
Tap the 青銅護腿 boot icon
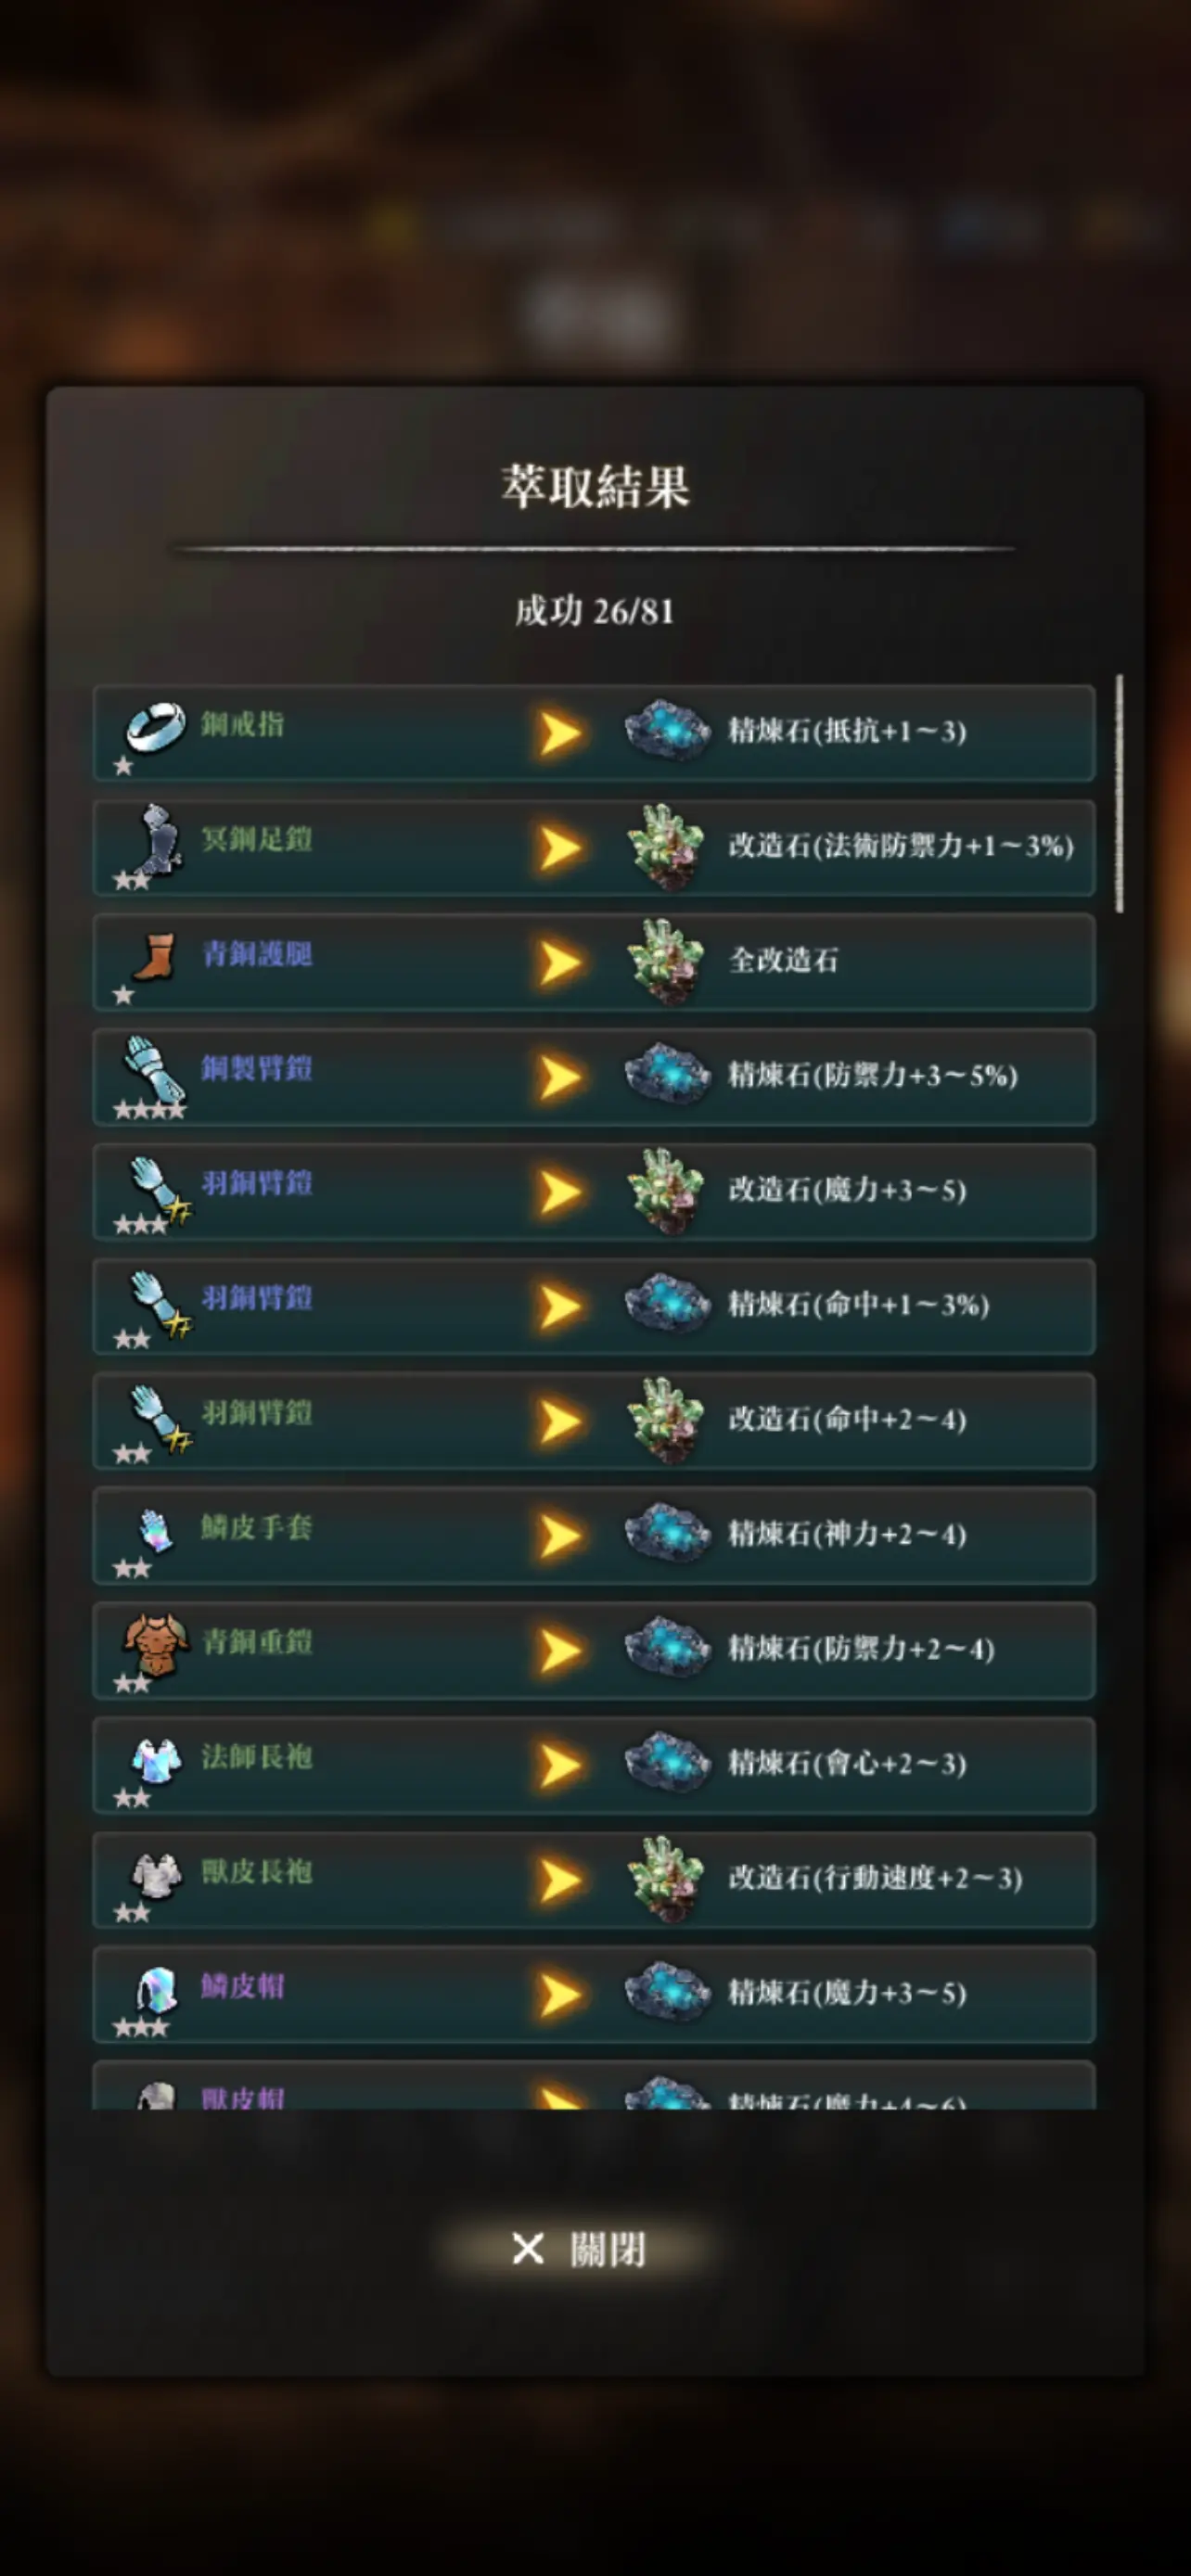click(154, 957)
